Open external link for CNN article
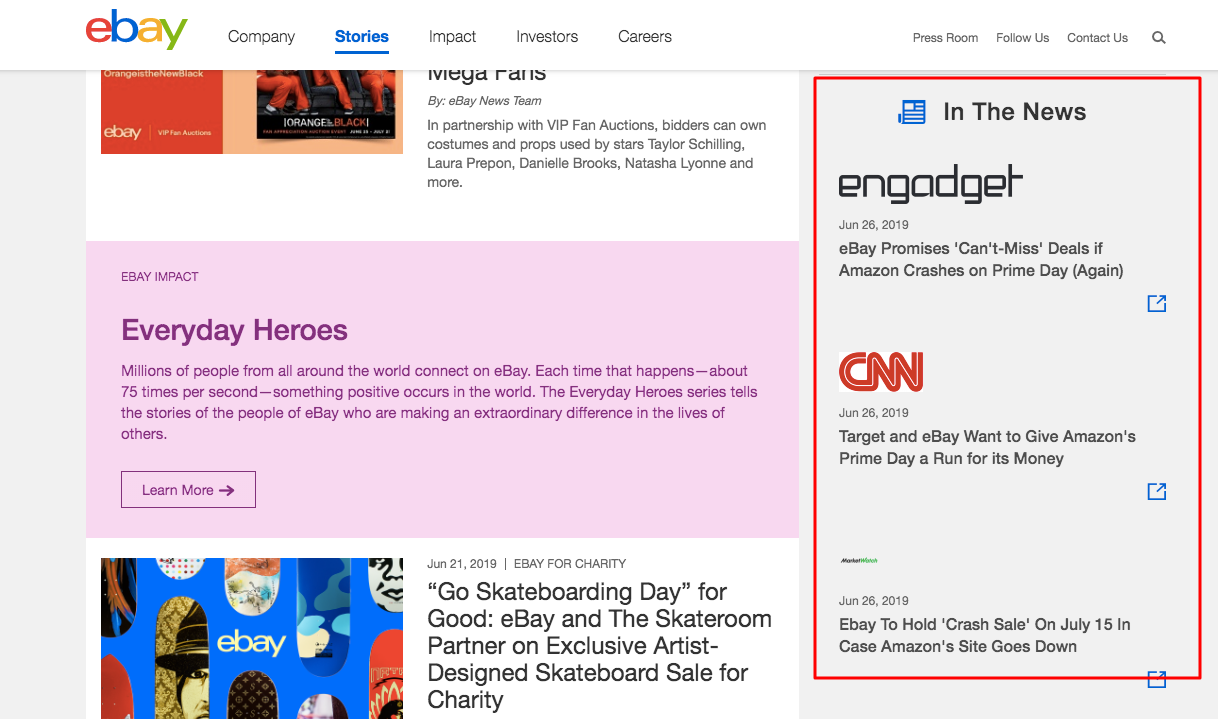 pyautogui.click(x=1157, y=491)
